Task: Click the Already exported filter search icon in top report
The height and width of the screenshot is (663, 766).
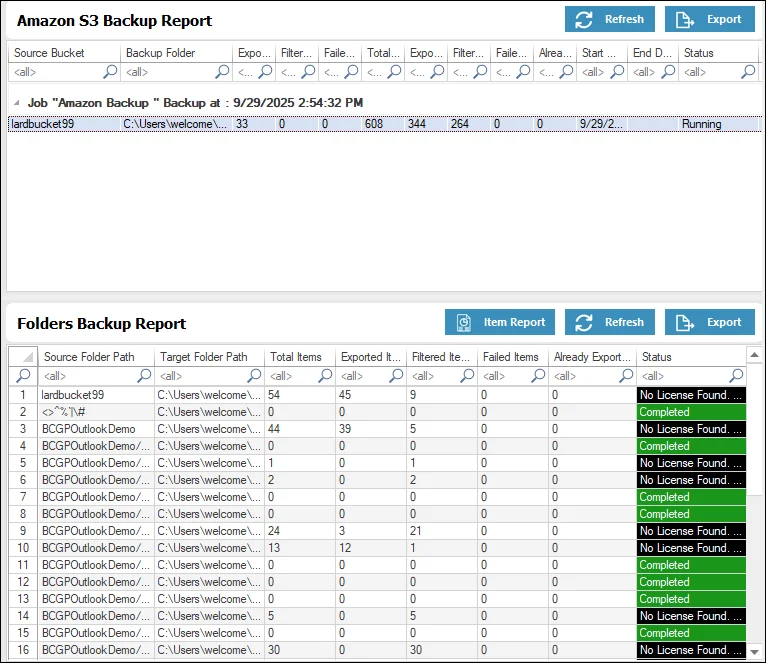Action: pos(567,72)
